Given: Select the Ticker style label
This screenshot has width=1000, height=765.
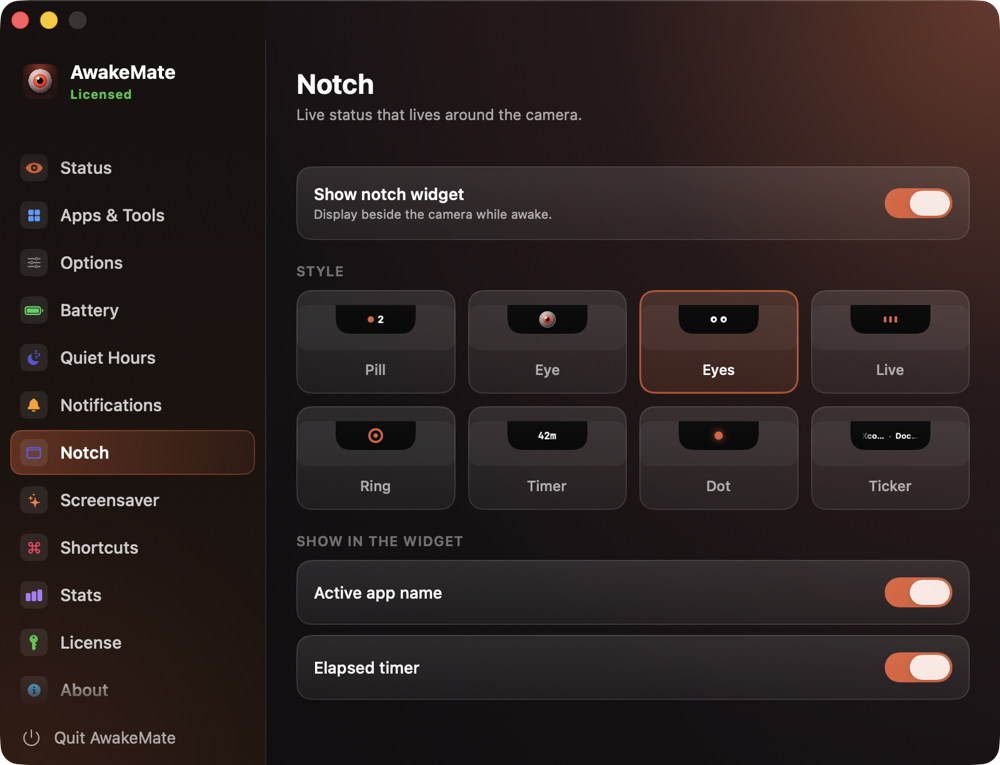Looking at the screenshot, I should (x=890, y=486).
